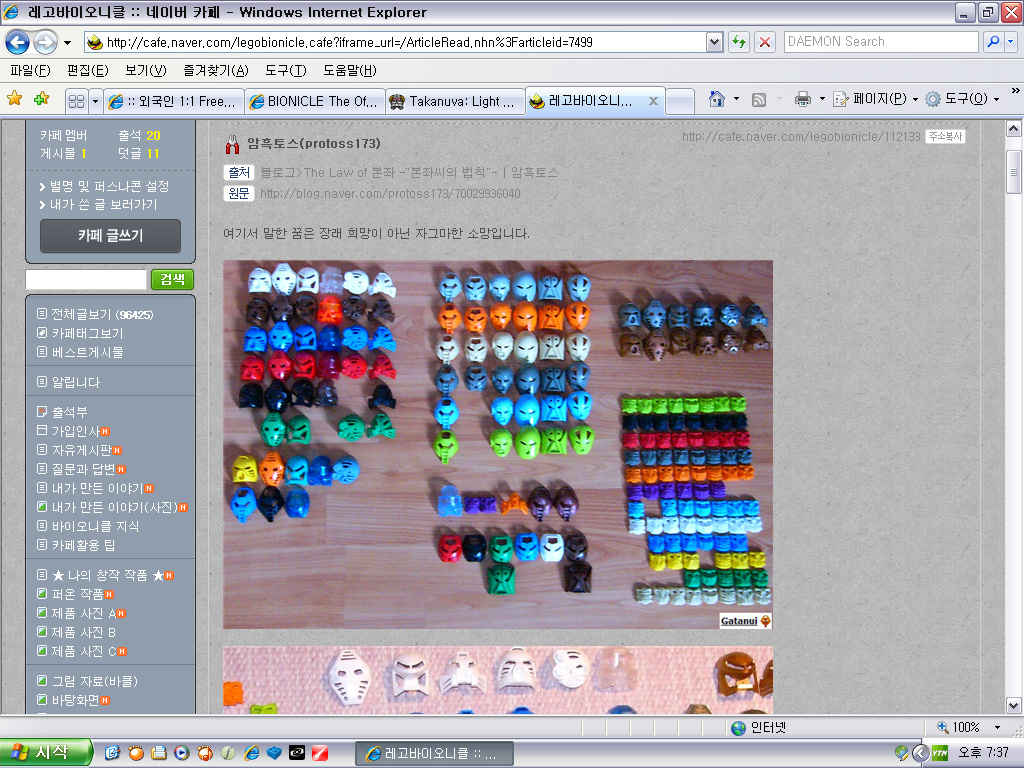Click the Windows 시작 Start button
The image size is (1024, 768).
[44, 753]
